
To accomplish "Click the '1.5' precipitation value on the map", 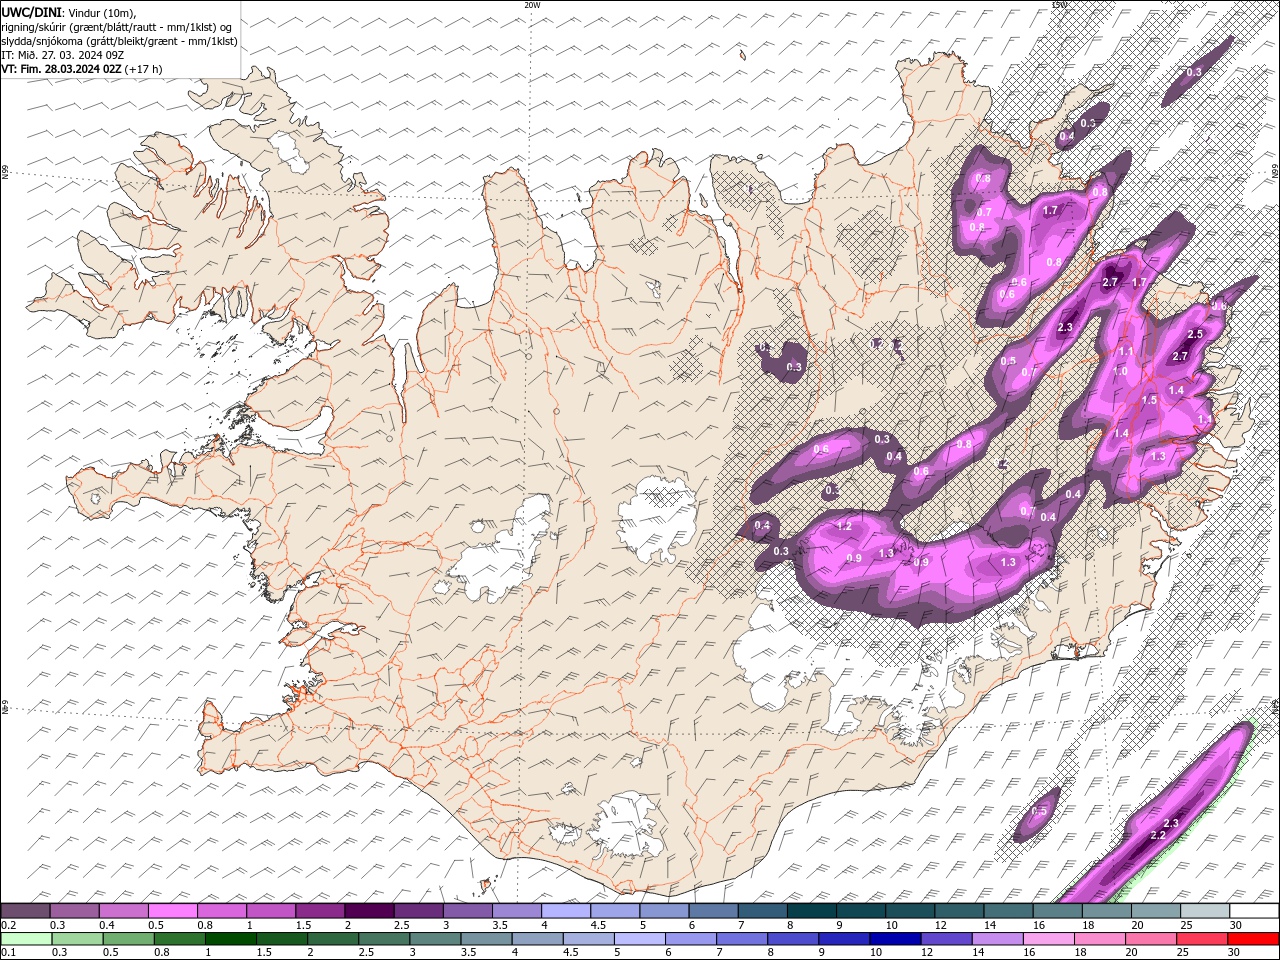I will pos(1149,400).
